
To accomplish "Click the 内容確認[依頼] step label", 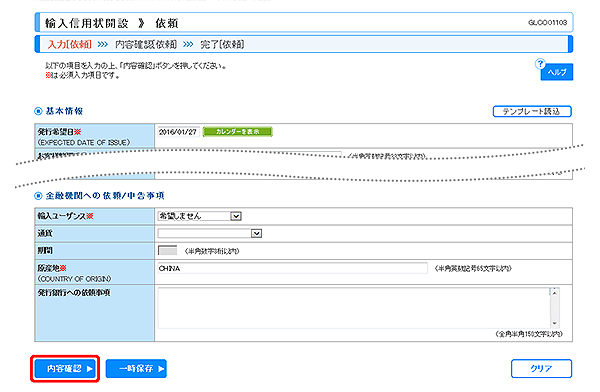I will [146, 44].
